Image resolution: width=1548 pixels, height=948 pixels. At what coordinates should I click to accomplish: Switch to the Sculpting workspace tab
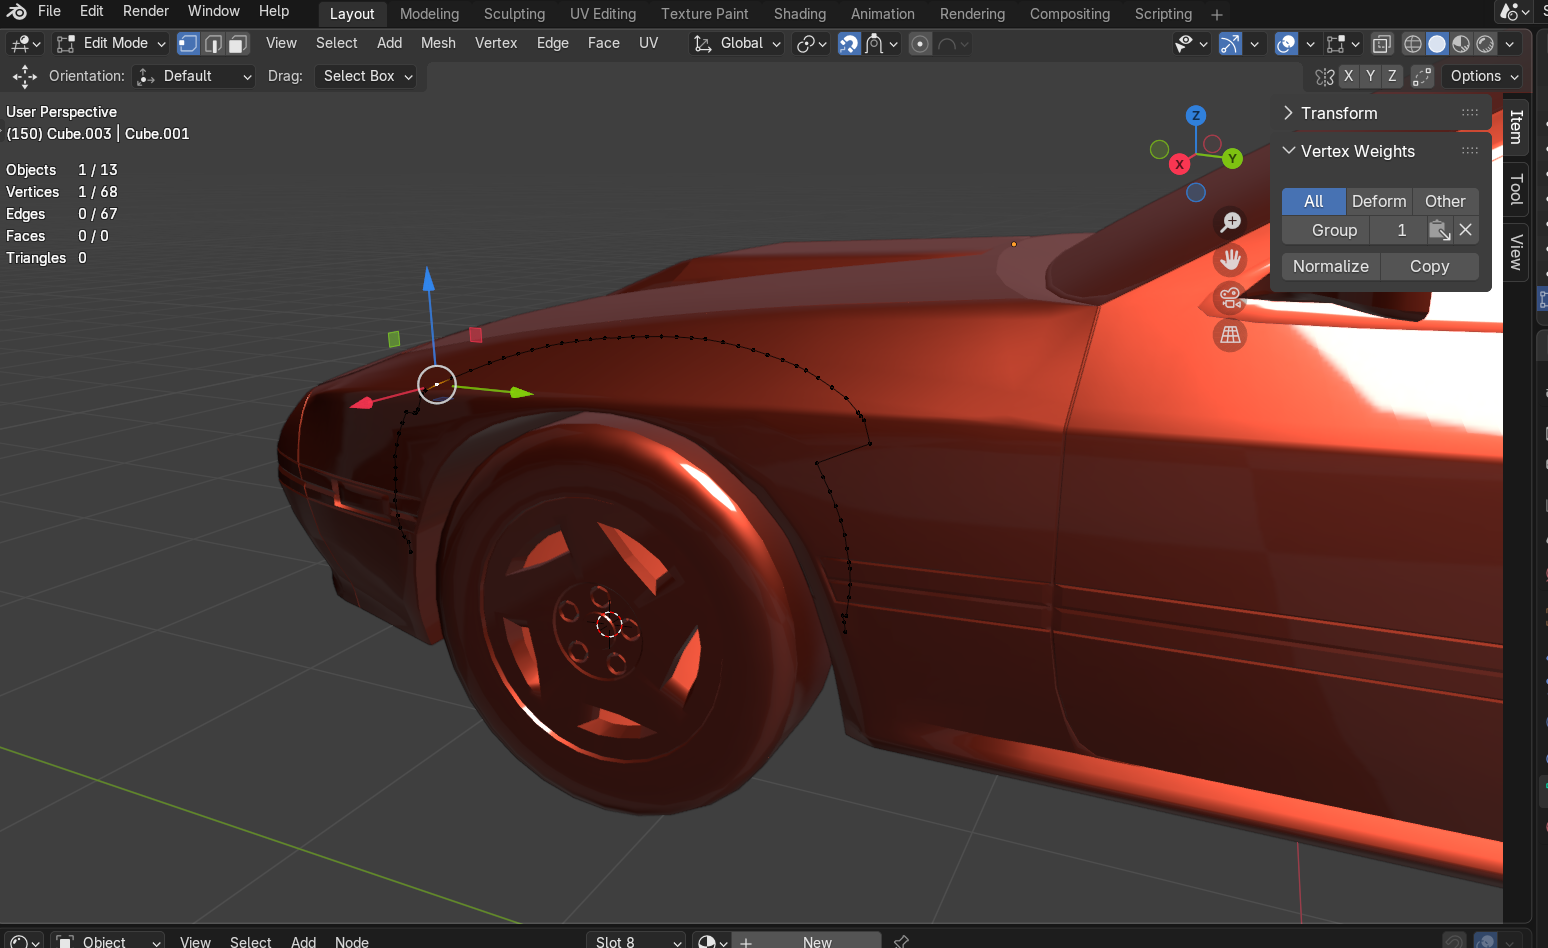tap(514, 14)
